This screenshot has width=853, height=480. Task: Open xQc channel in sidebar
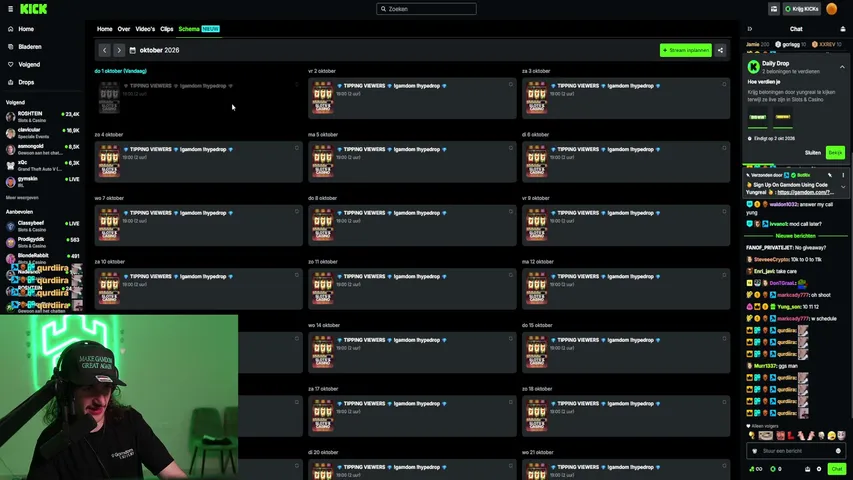[42, 165]
